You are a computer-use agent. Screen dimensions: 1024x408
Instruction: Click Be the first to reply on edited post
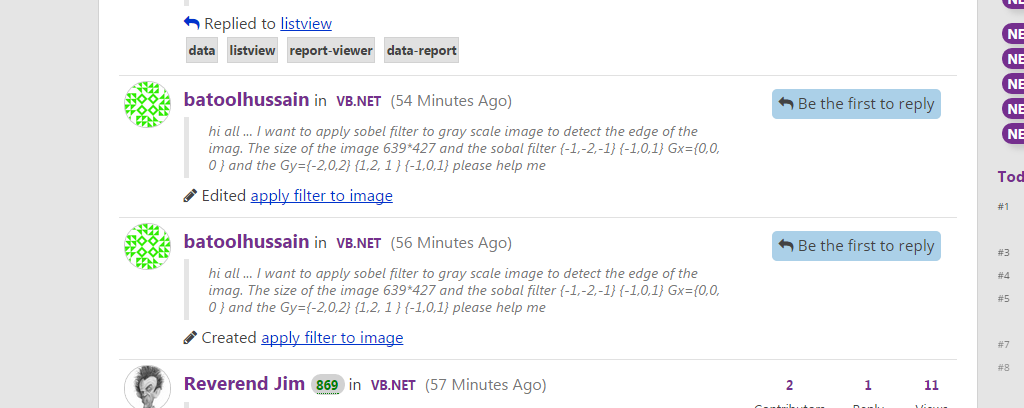[x=856, y=104]
